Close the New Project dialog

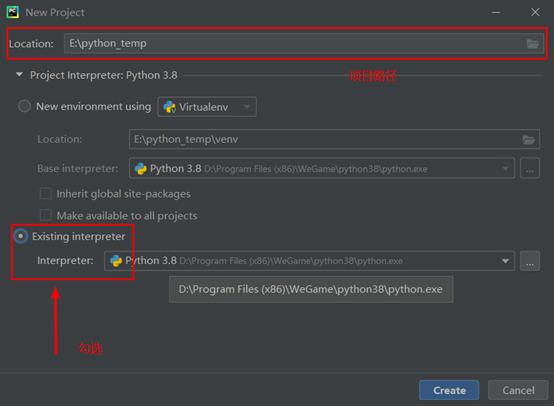tap(535, 12)
